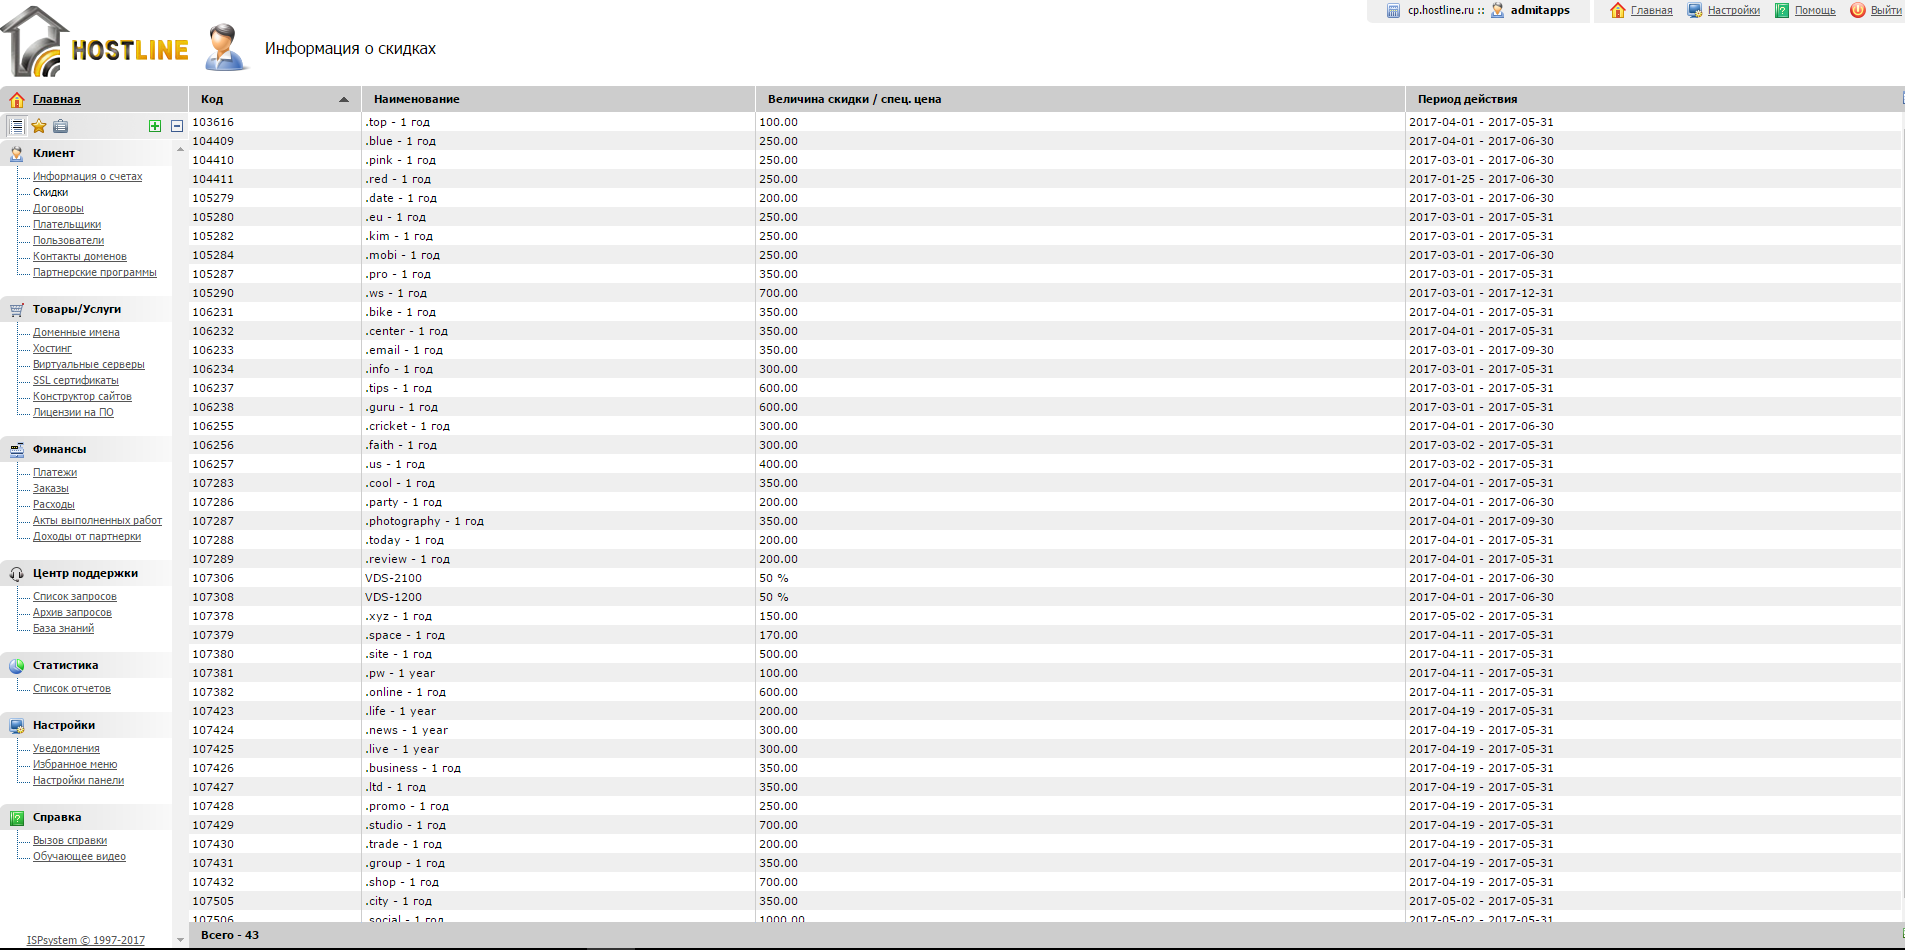Click the settings monitor icon in top bar

coord(1694,10)
